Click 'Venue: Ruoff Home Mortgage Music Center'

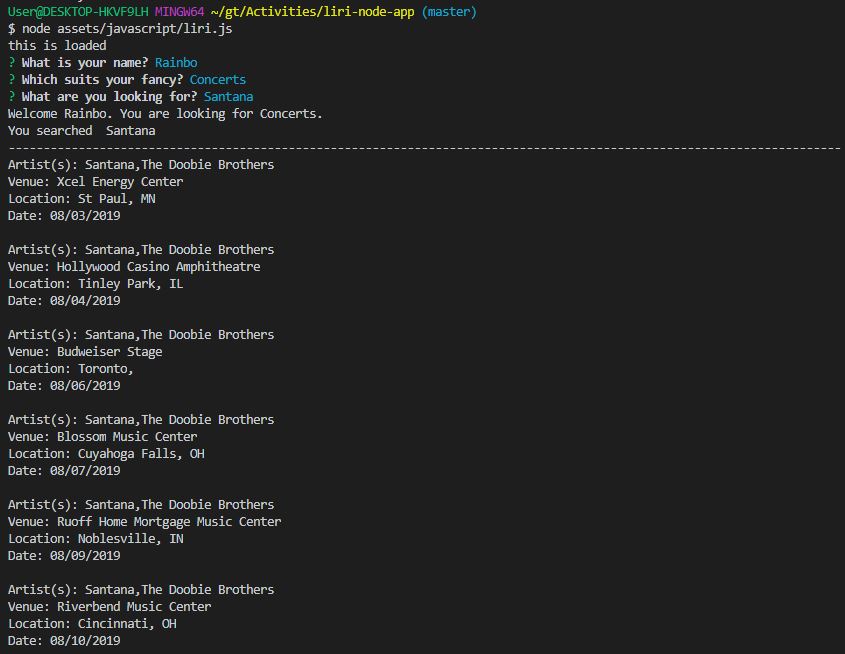pos(144,522)
